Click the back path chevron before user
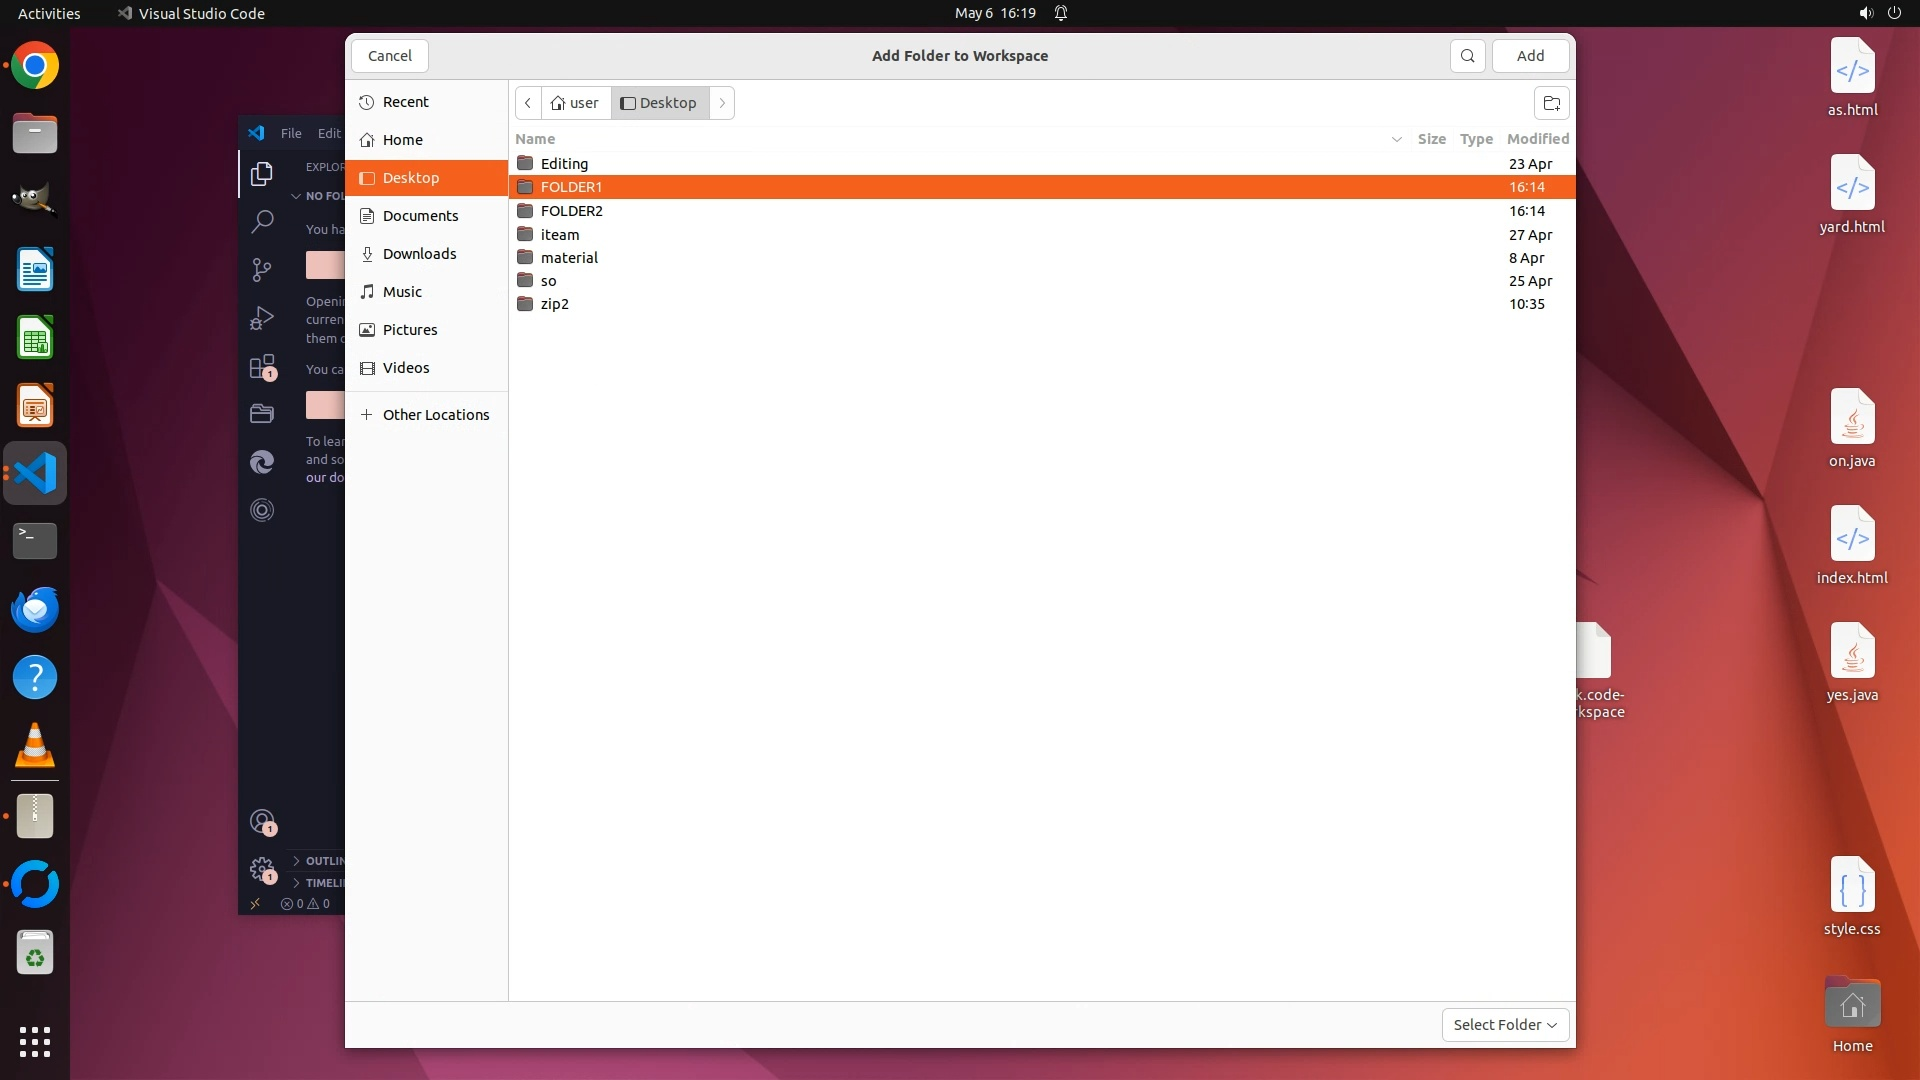Viewport: 1920px width, 1080px height. pyautogui.click(x=528, y=103)
